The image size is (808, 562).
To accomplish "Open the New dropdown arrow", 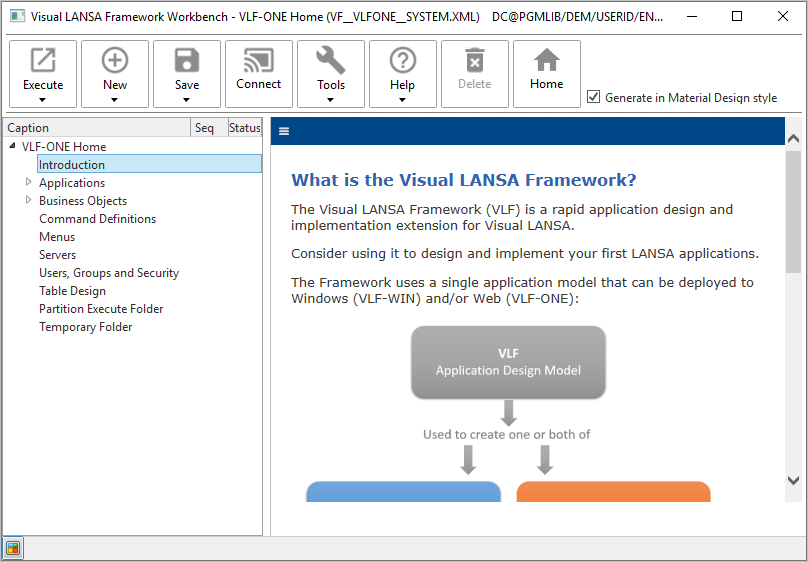I will 115,100.
